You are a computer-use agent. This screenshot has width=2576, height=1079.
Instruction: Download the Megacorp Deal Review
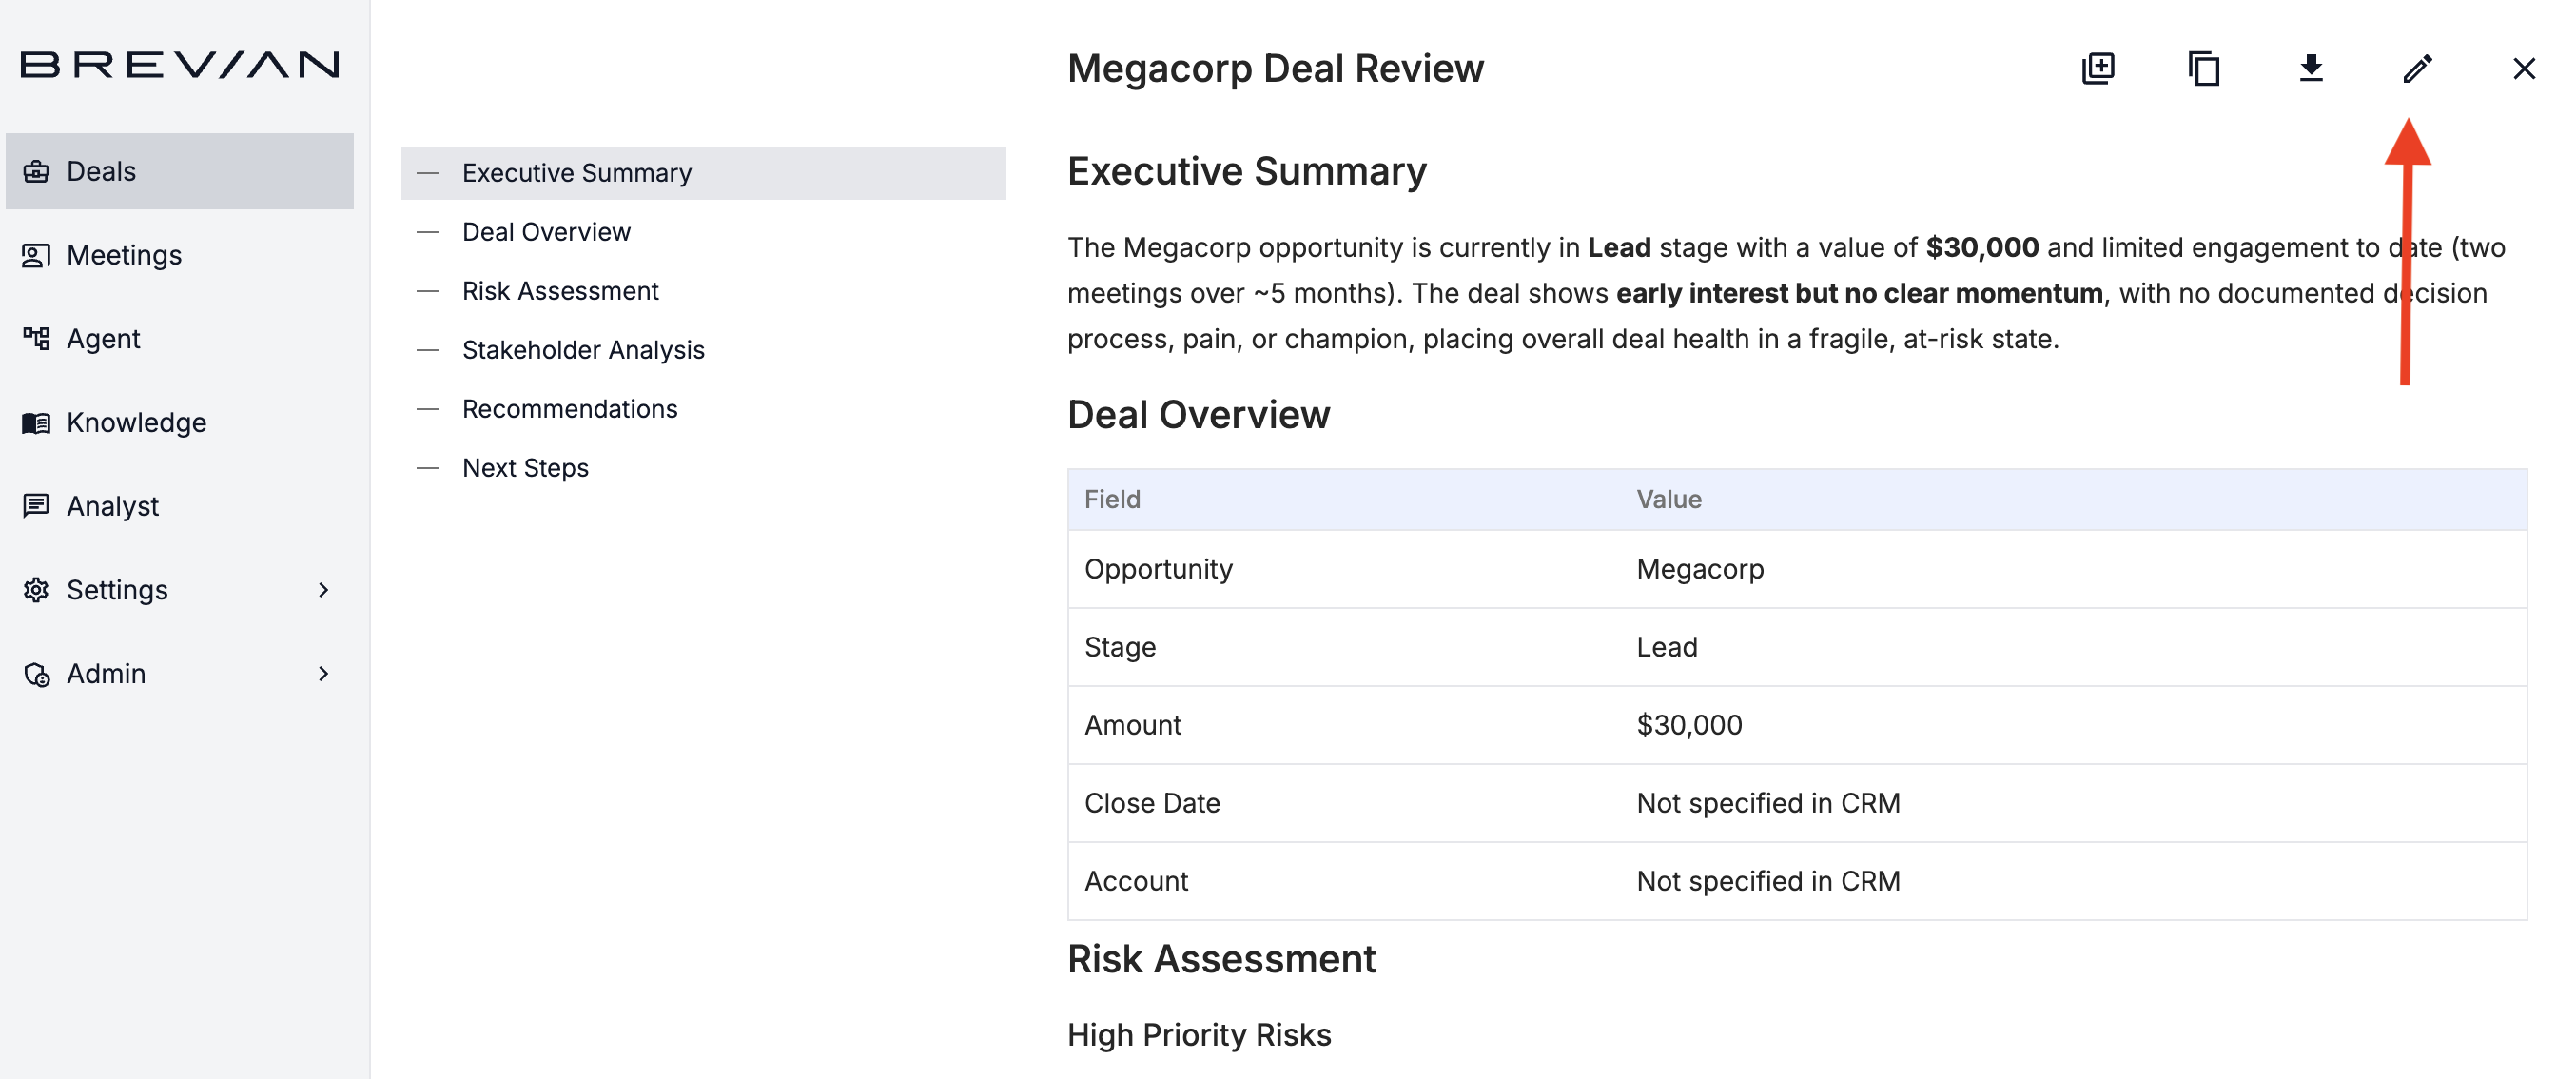pyautogui.click(x=2310, y=69)
